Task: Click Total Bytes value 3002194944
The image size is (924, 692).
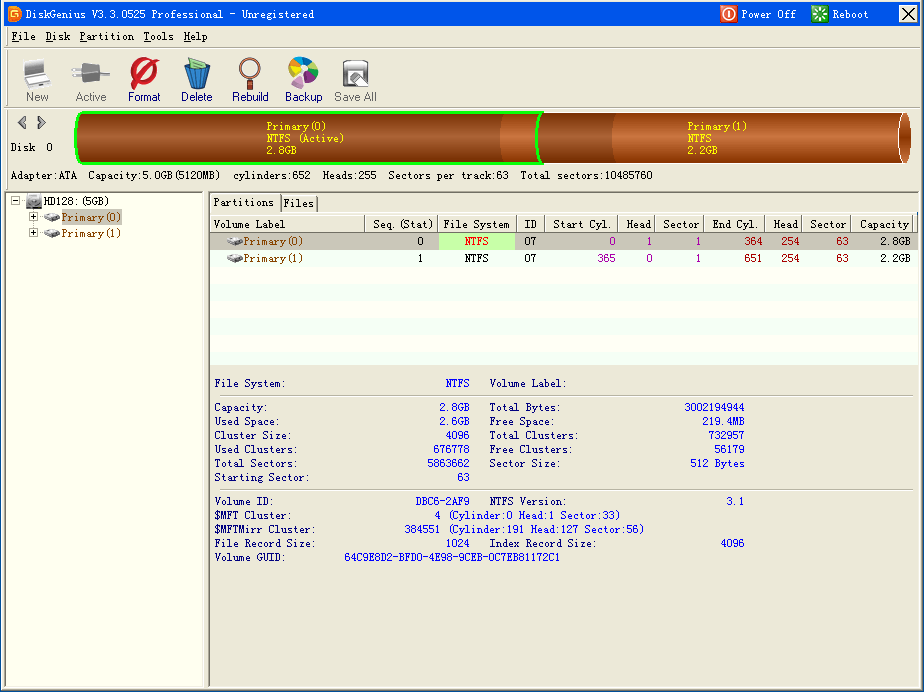Action: 714,407
